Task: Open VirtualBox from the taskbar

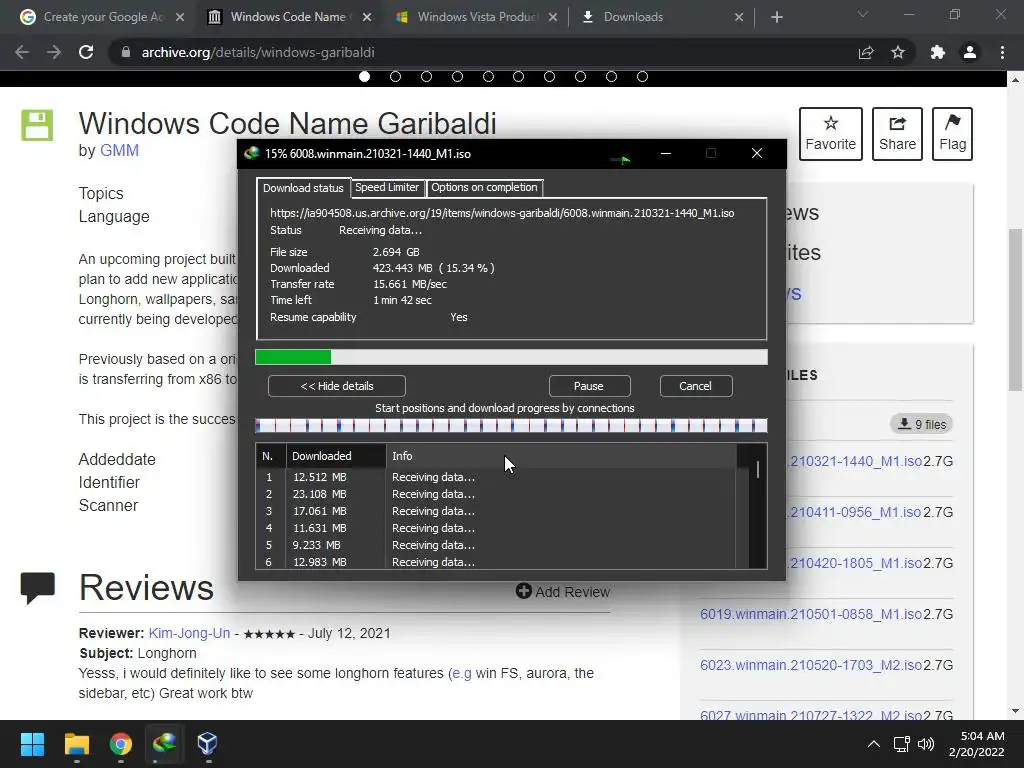Action: 208,744
